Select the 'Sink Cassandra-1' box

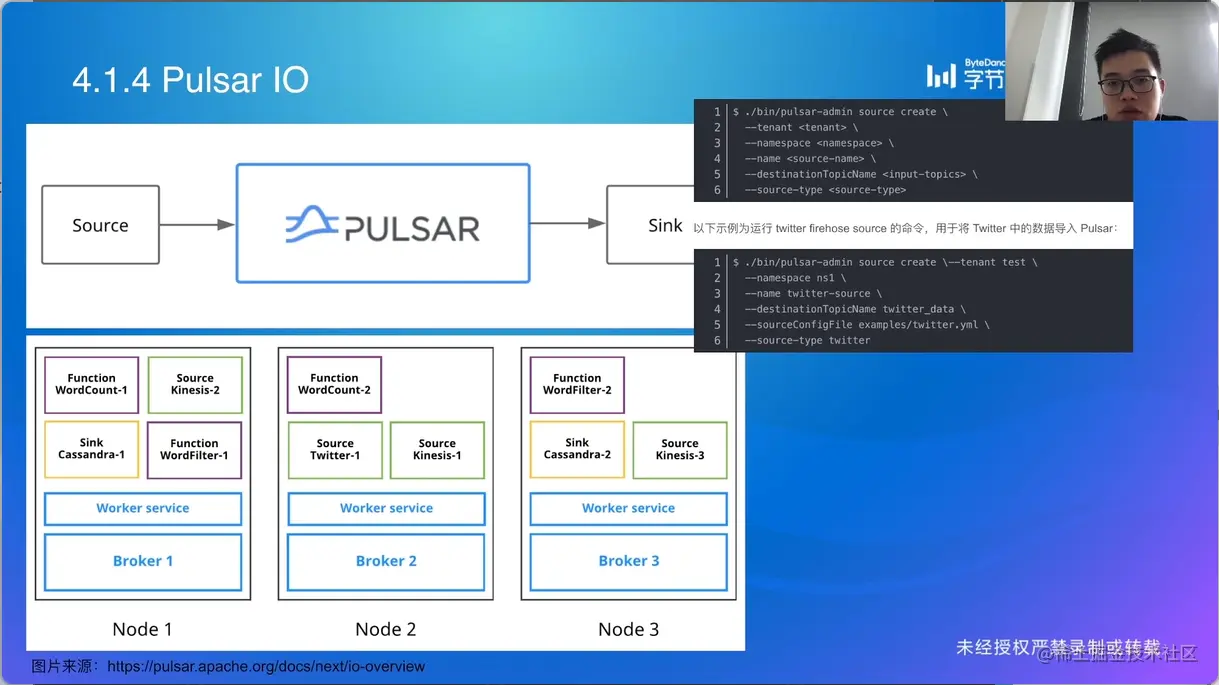pyautogui.click(x=91, y=449)
